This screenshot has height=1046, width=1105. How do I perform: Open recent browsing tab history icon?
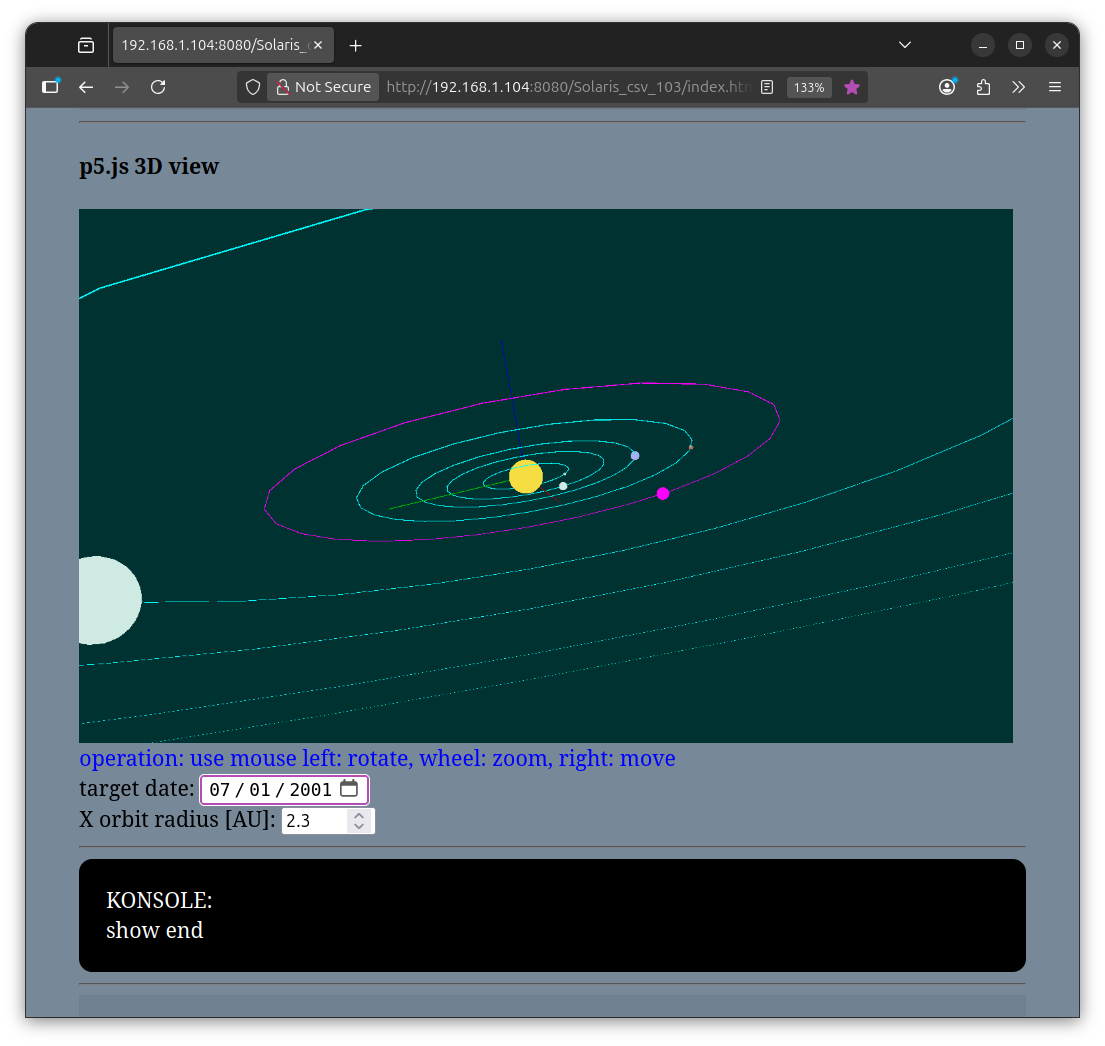[x=86, y=45]
